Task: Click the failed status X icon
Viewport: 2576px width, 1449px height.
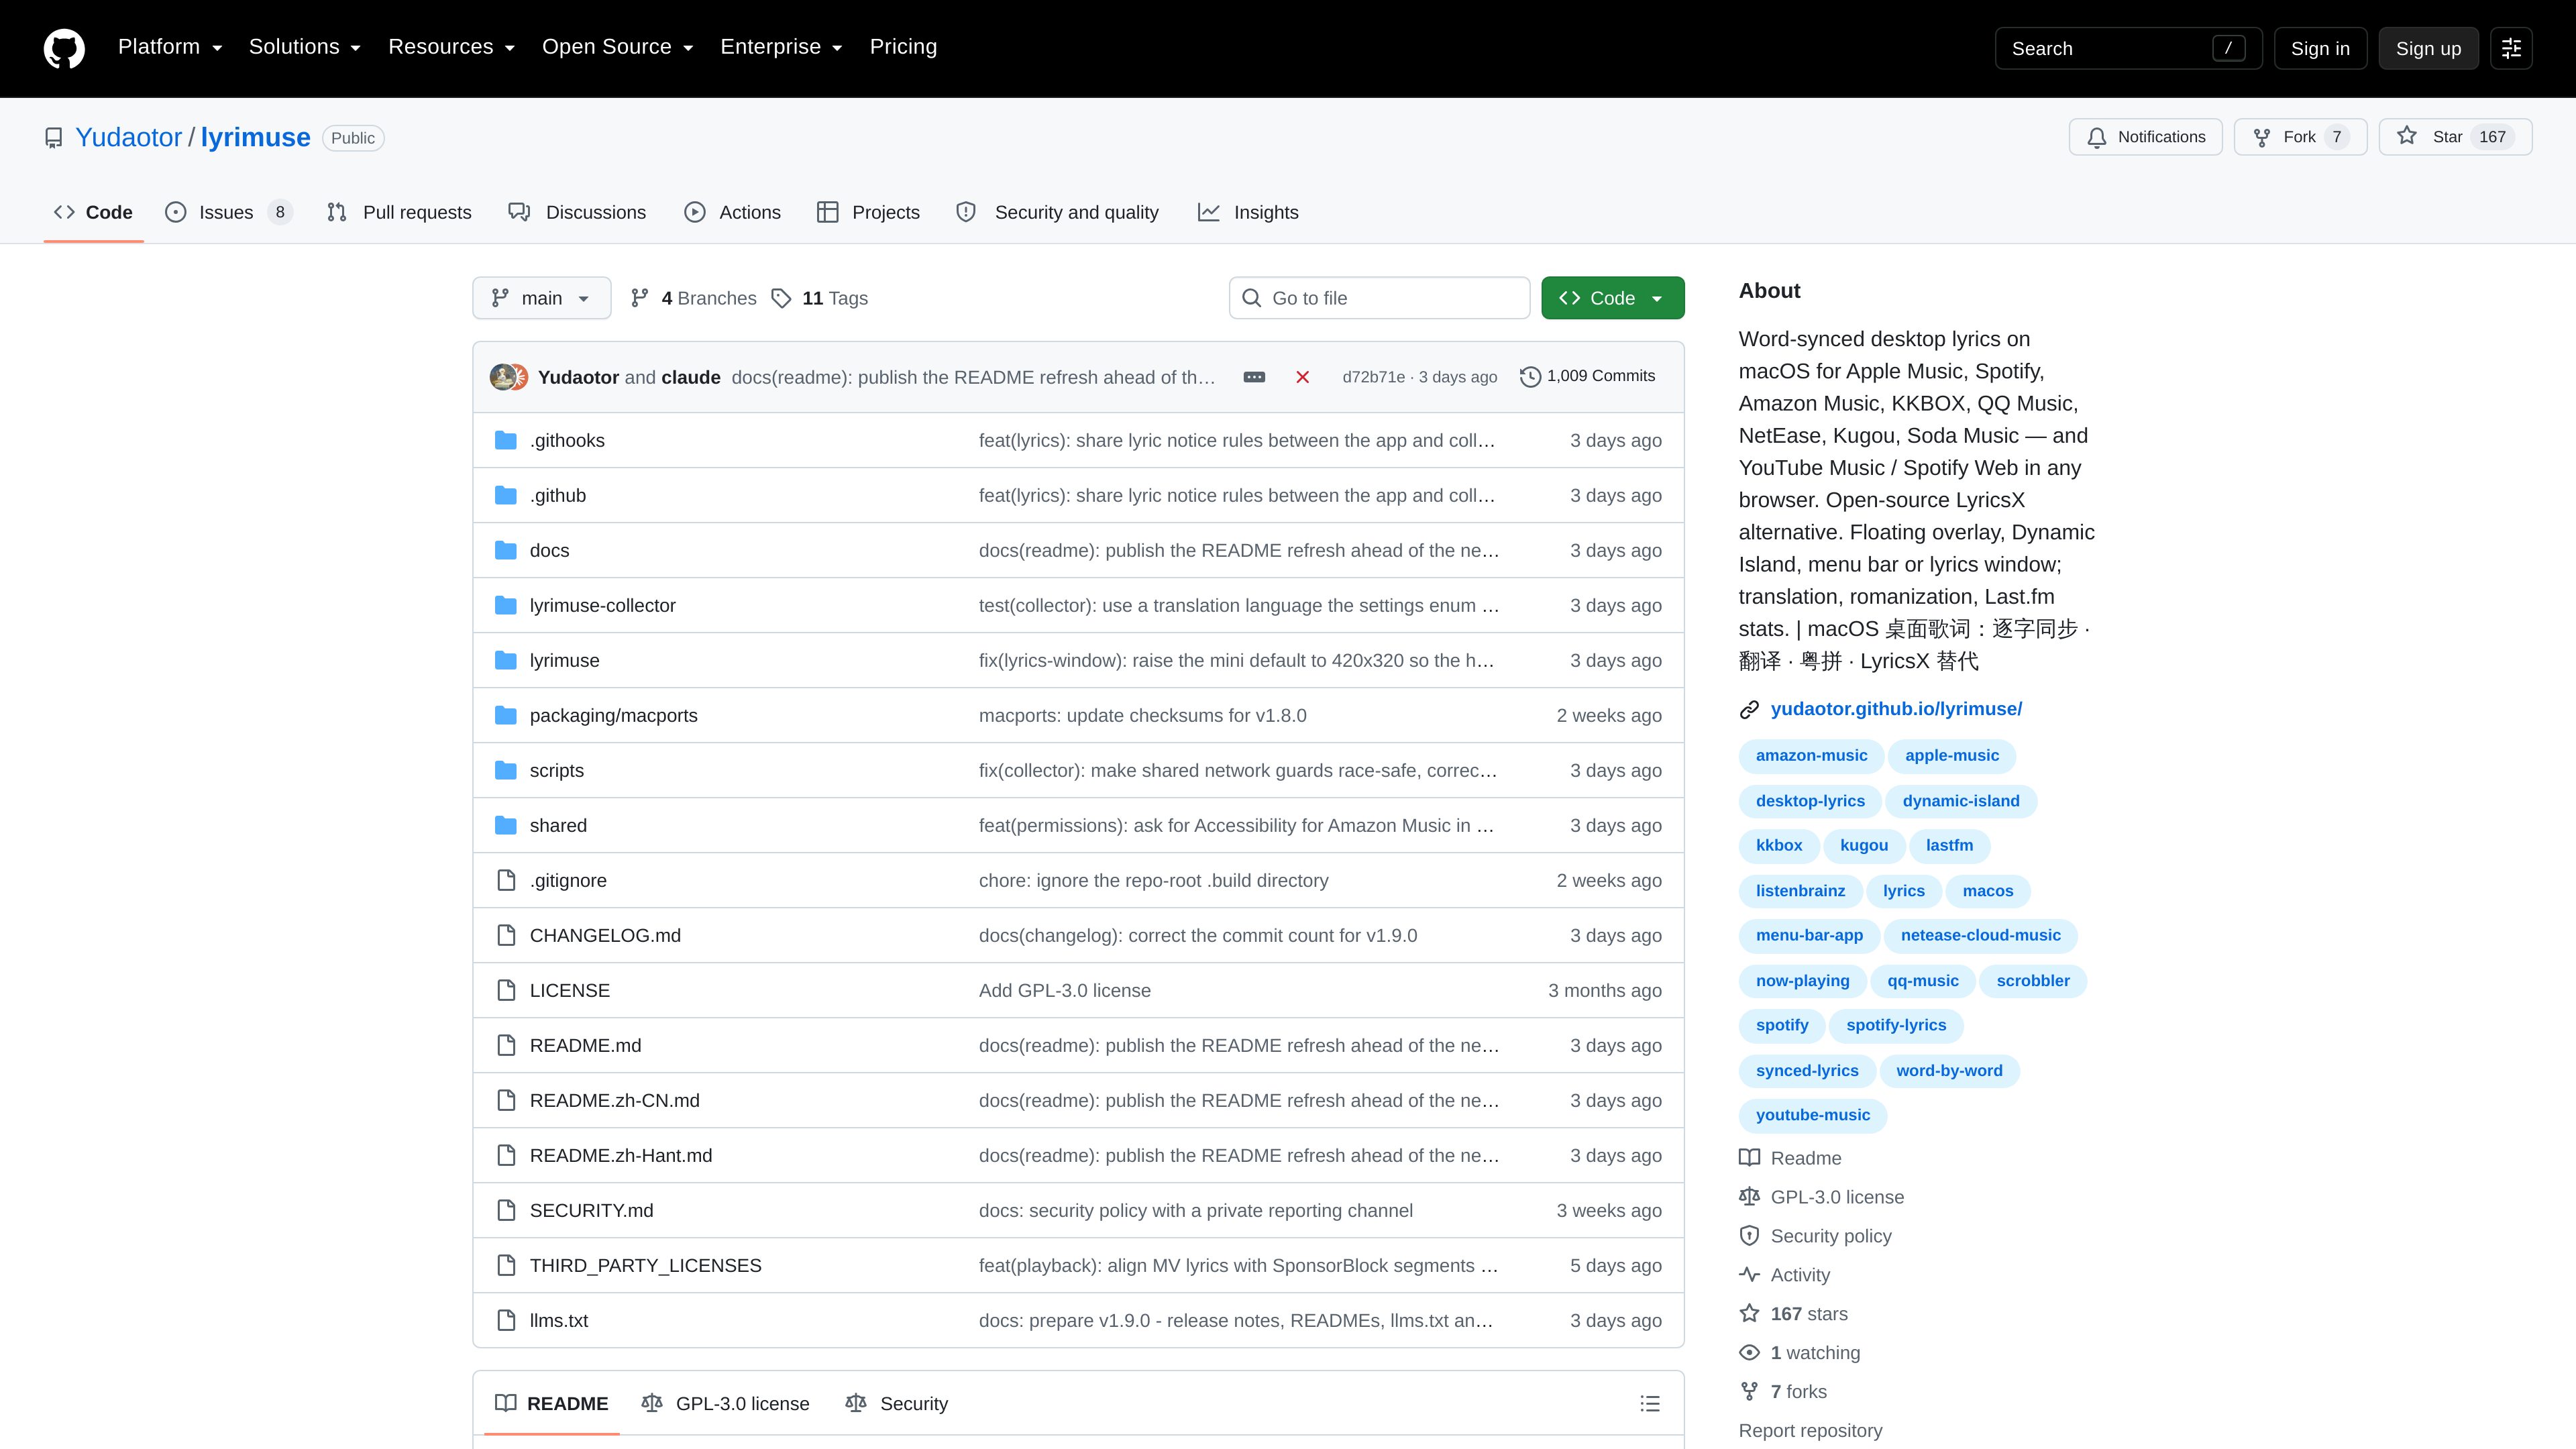Action: click(1302, 377)
